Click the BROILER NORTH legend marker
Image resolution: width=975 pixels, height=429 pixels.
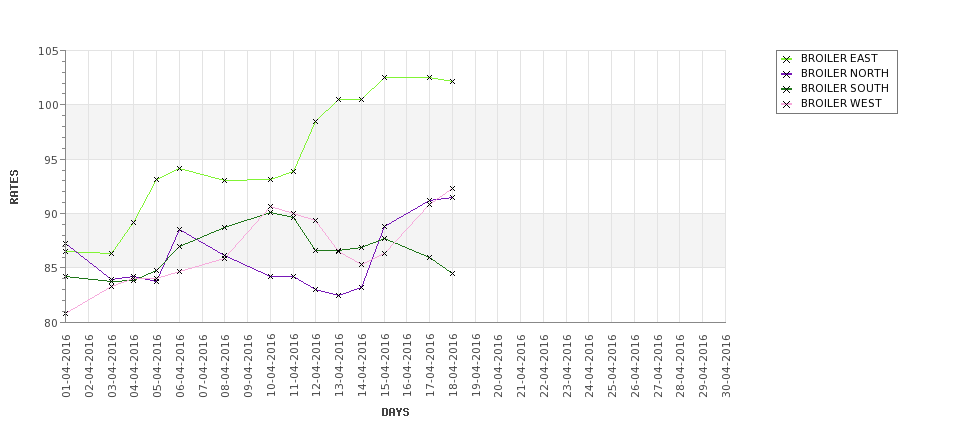pyautogui.click(x=787, y=74)
